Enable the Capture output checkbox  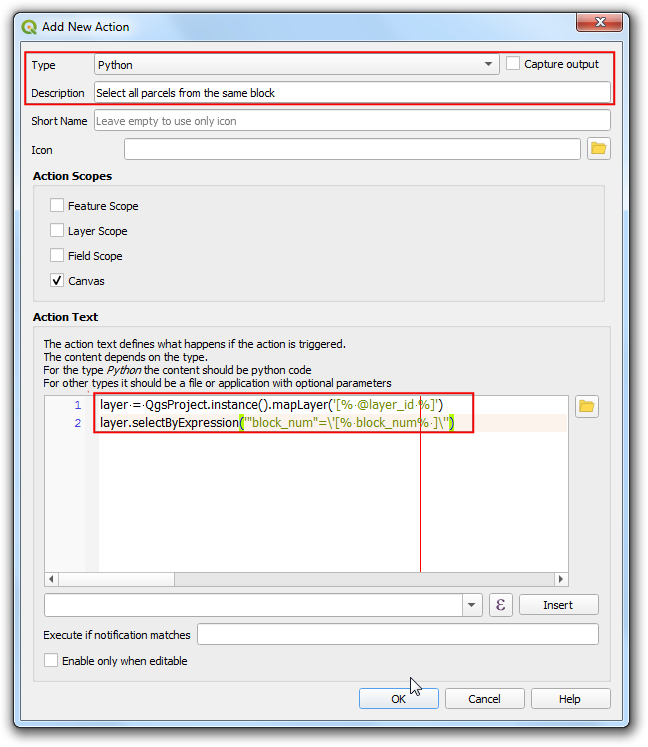click(x=514, y=64)
